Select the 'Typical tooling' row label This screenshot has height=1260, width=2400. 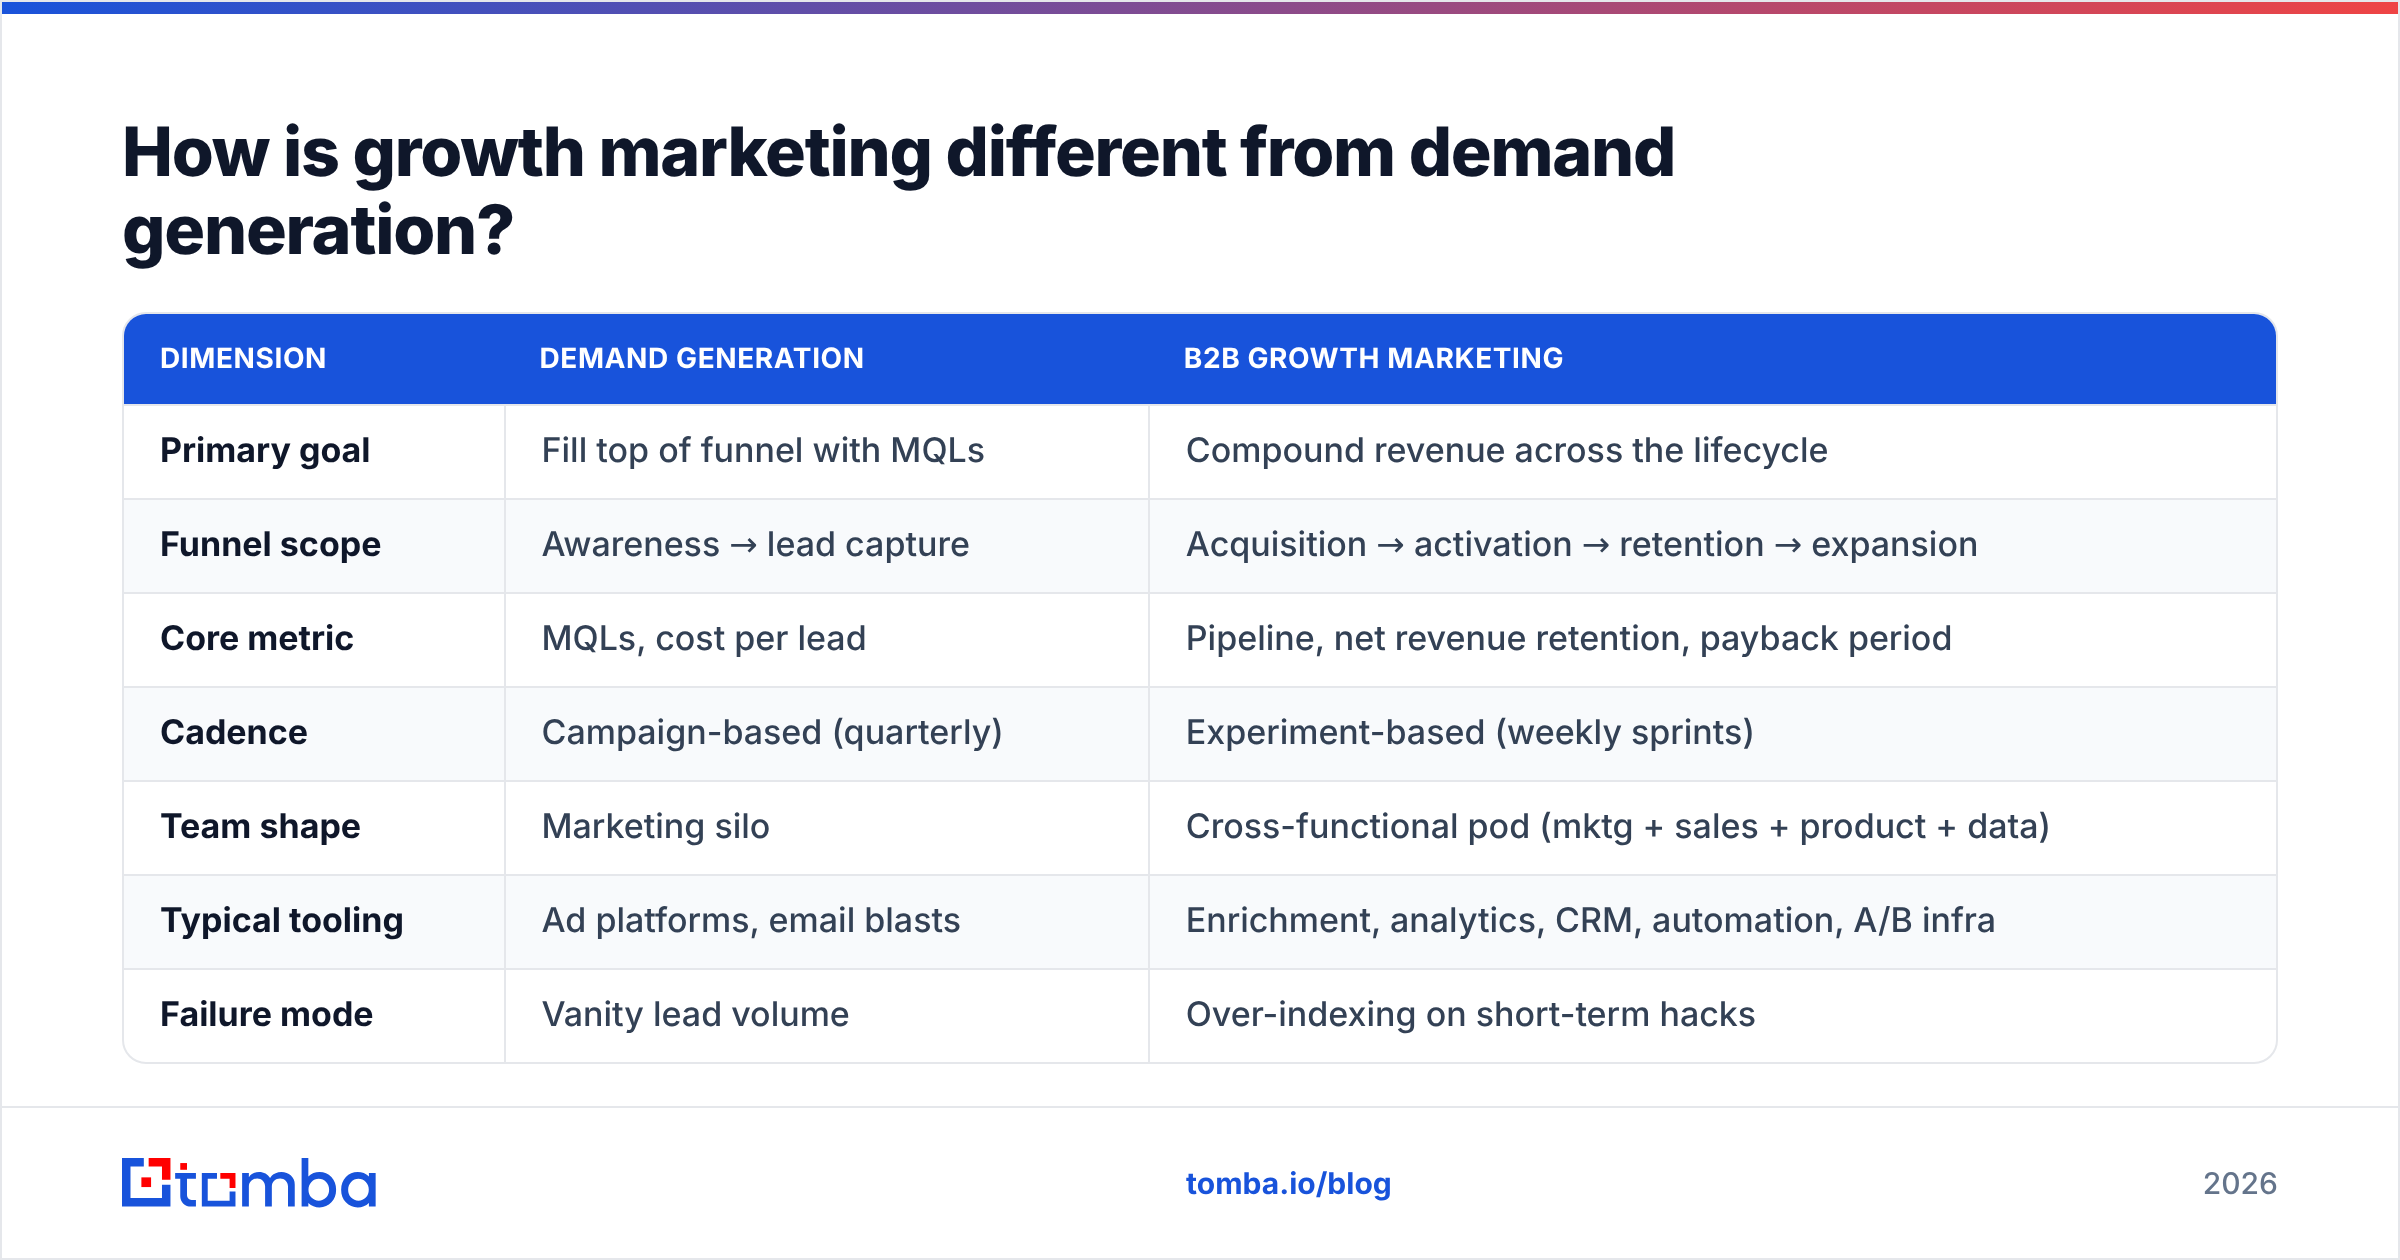282,921
